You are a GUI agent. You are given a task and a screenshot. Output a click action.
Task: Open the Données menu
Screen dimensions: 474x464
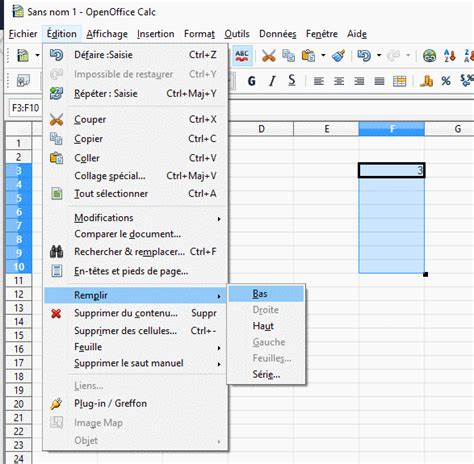(x=278, y=34)
